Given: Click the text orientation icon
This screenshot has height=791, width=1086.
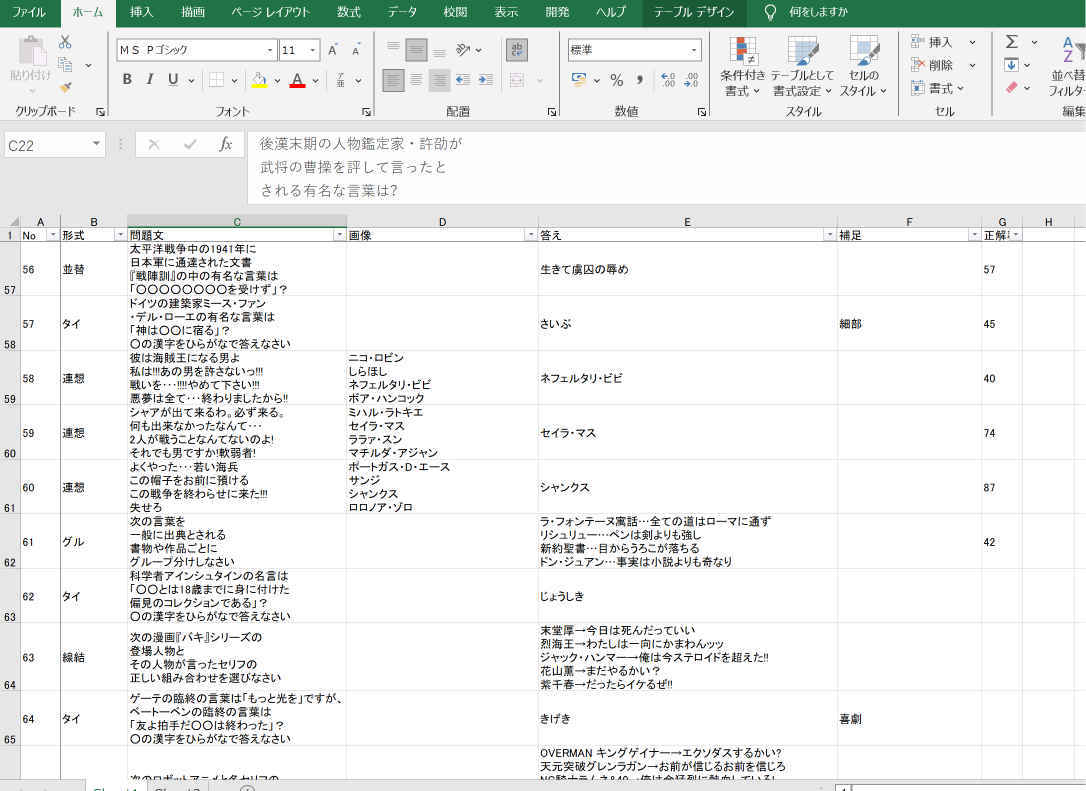Looking at the screenshot, I should pos(463,50).
